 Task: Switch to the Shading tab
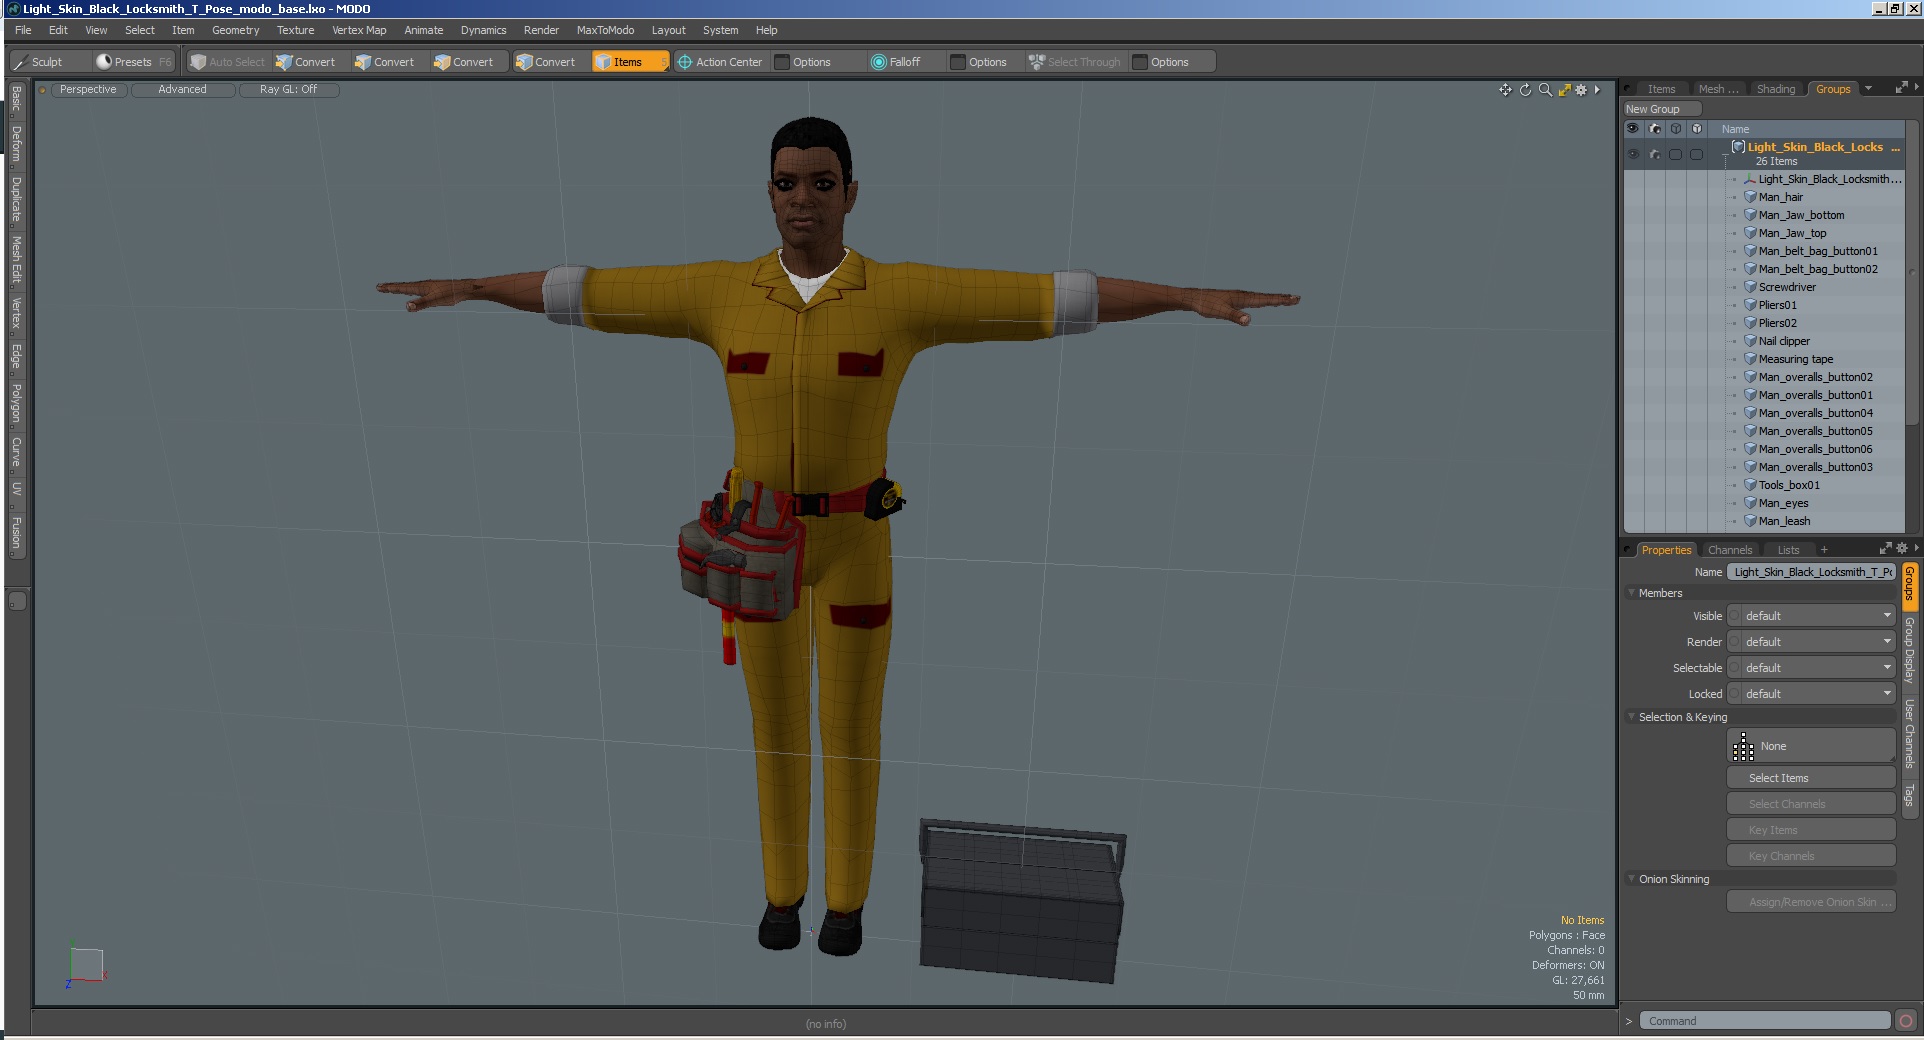coord(1775,89)
